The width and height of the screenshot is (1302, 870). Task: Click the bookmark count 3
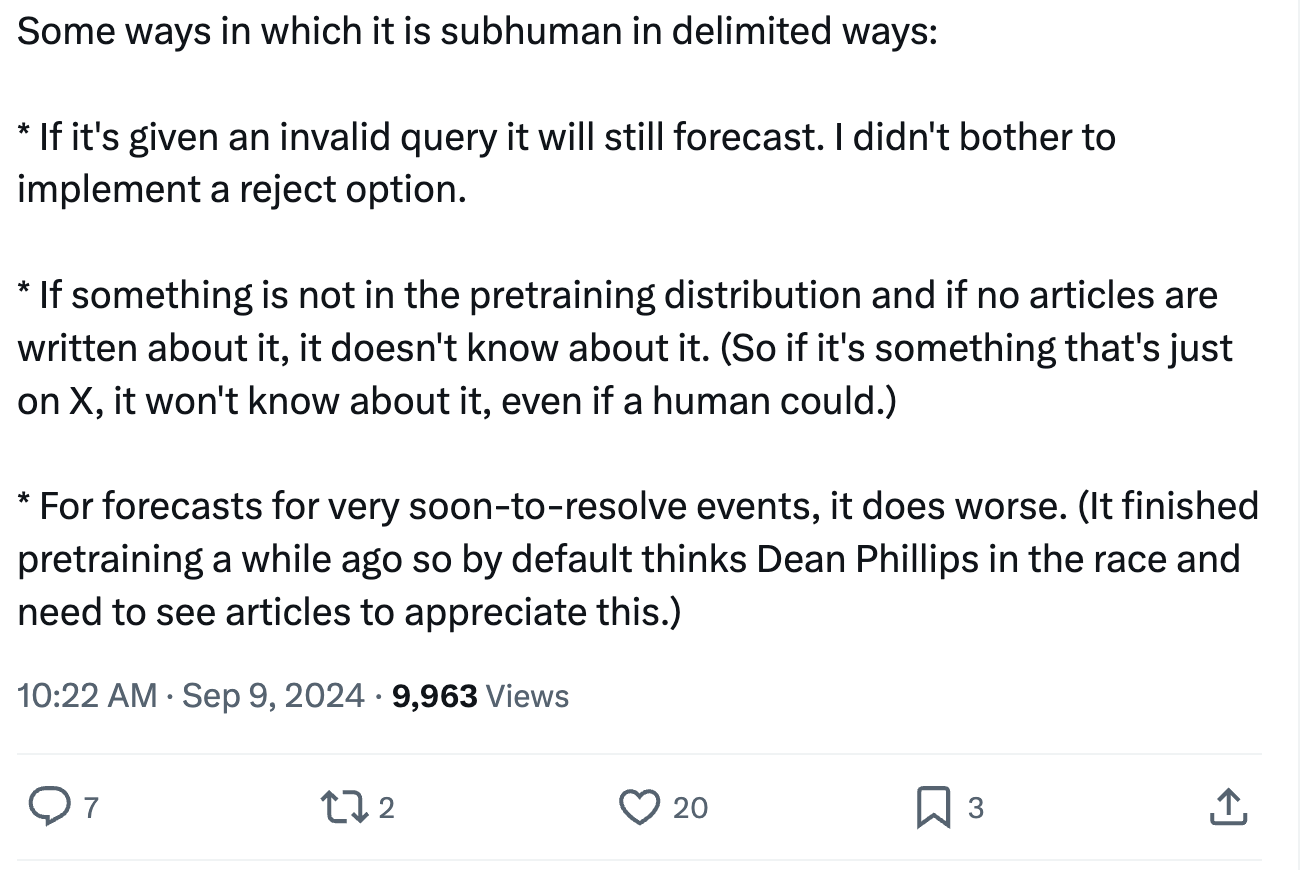975,808
